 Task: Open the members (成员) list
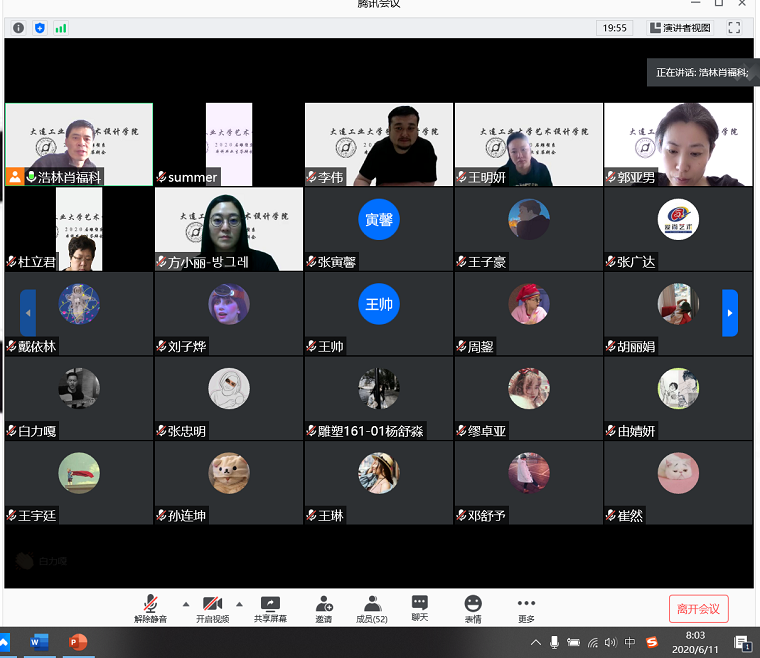[x=372, y=609]
